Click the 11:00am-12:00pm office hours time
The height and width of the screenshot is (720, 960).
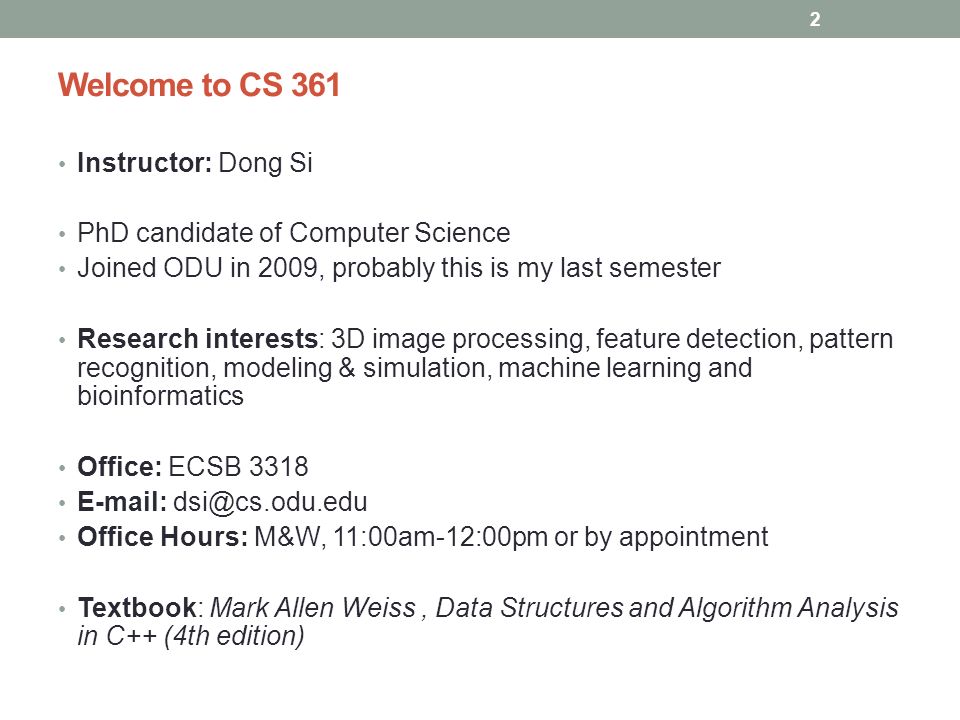[x=440, y=537]
